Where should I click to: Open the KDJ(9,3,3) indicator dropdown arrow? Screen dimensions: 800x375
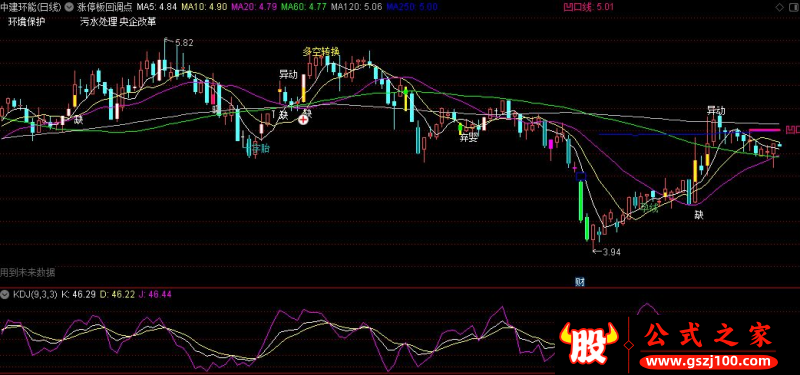click(x=5, y=294)
